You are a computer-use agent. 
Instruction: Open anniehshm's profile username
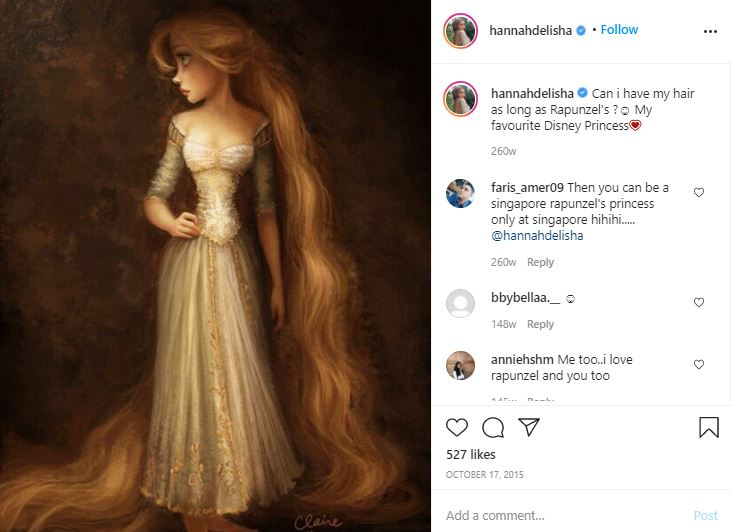522,359
